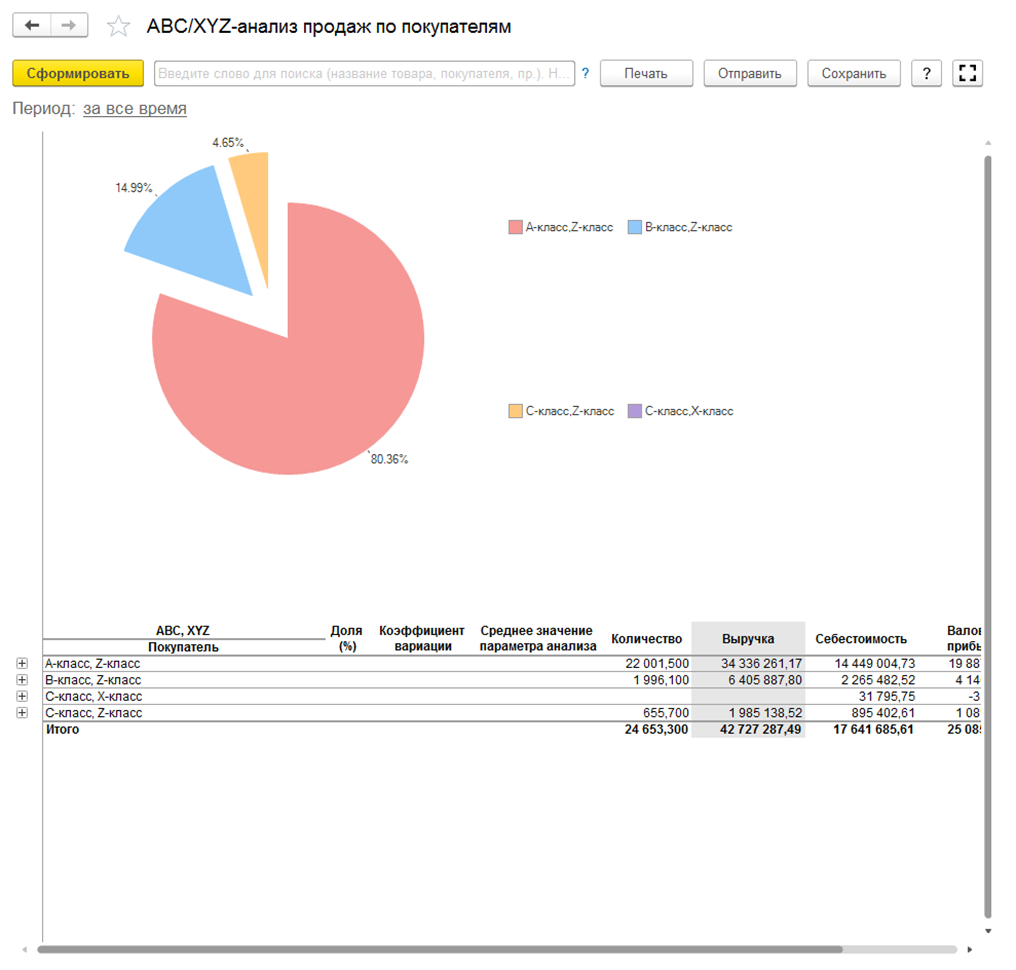1016x970 pixels.
Task: Click the back navigation arrow
Action: (31, 26)
